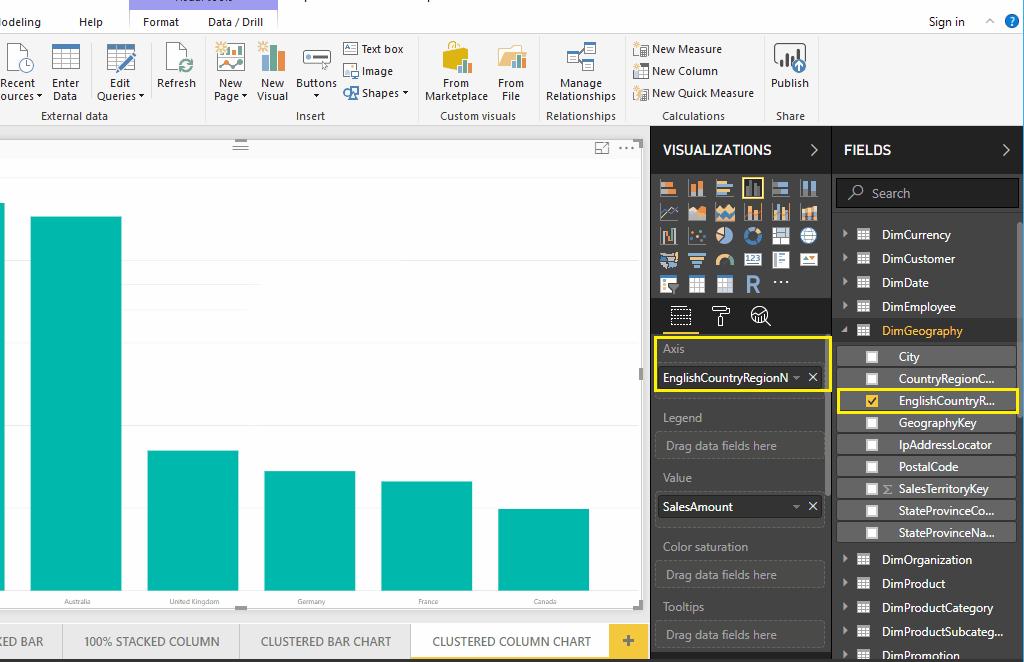The width and height of the screenshot is (1024, 662).
Task: Click the Search fields input box
Action: (x=928, y=193)
